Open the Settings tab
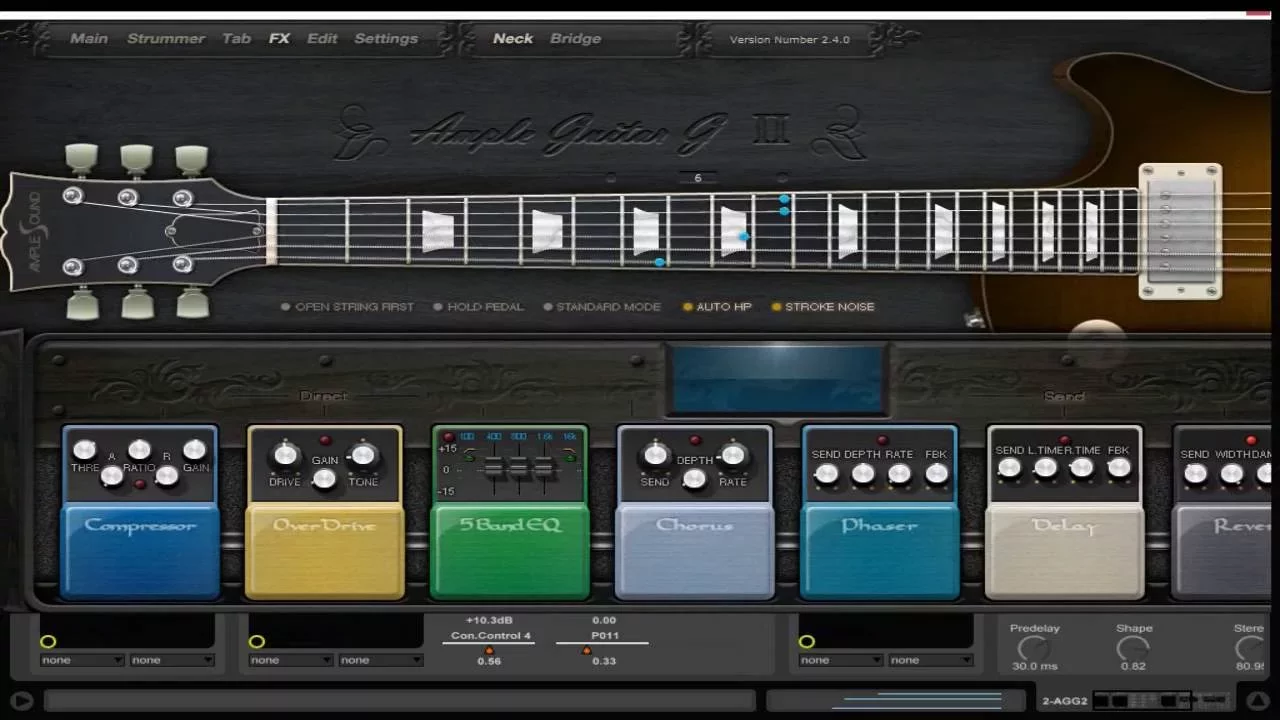Viewport: 1280px width, 720px height. coord(386,39)
